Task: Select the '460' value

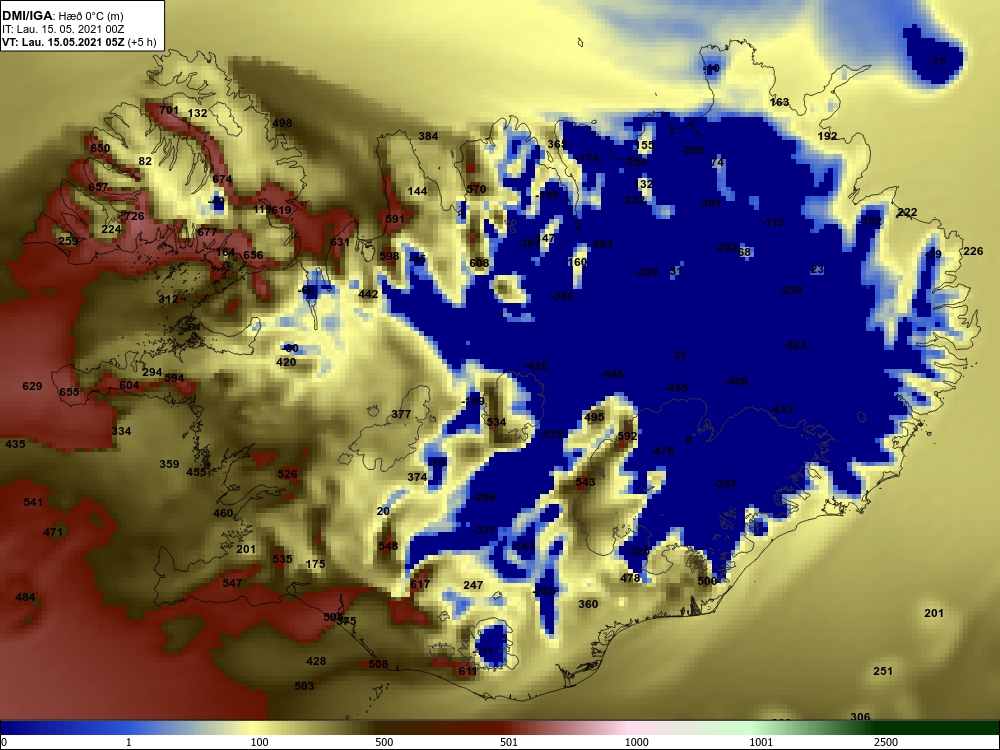Action: pos(223,513)
